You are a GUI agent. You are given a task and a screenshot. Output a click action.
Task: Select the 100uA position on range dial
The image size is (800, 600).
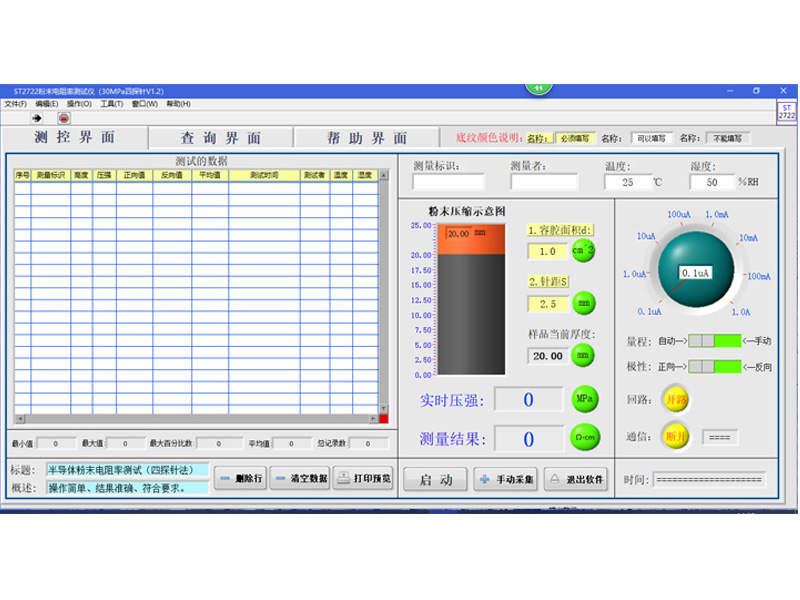click(x=679, y=215)
